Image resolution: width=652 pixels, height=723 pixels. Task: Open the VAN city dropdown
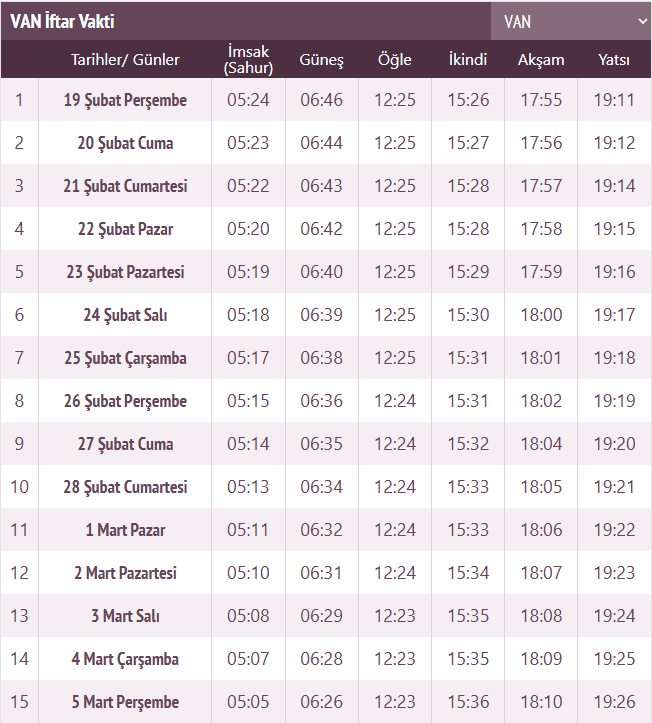tap(571, 22)
